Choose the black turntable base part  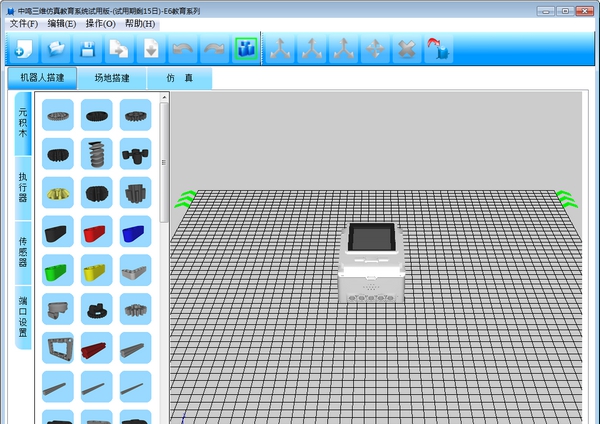pos(97,309)
